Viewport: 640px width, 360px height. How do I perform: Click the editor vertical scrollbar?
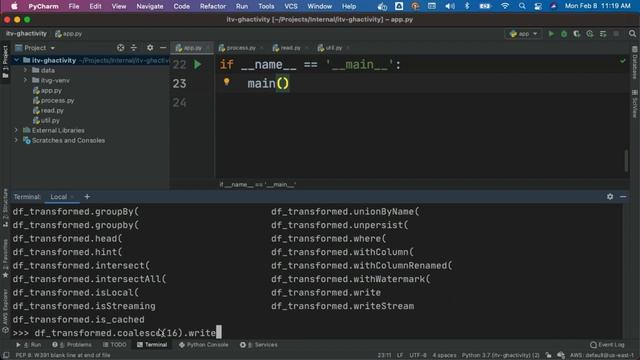(x=626, y=161)
